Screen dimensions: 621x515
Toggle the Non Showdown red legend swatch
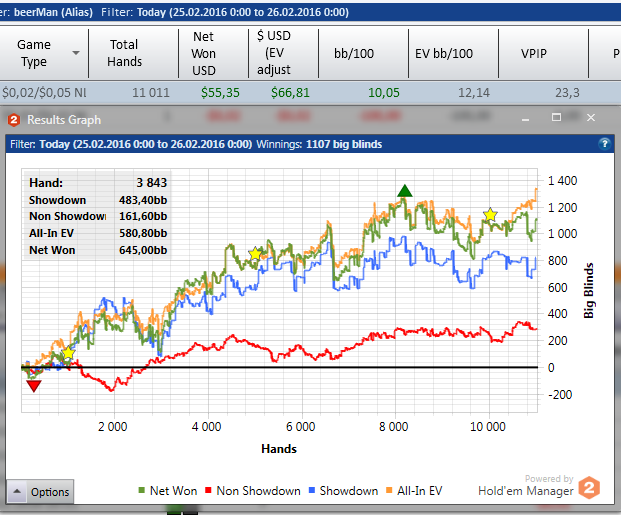[208, 490]
